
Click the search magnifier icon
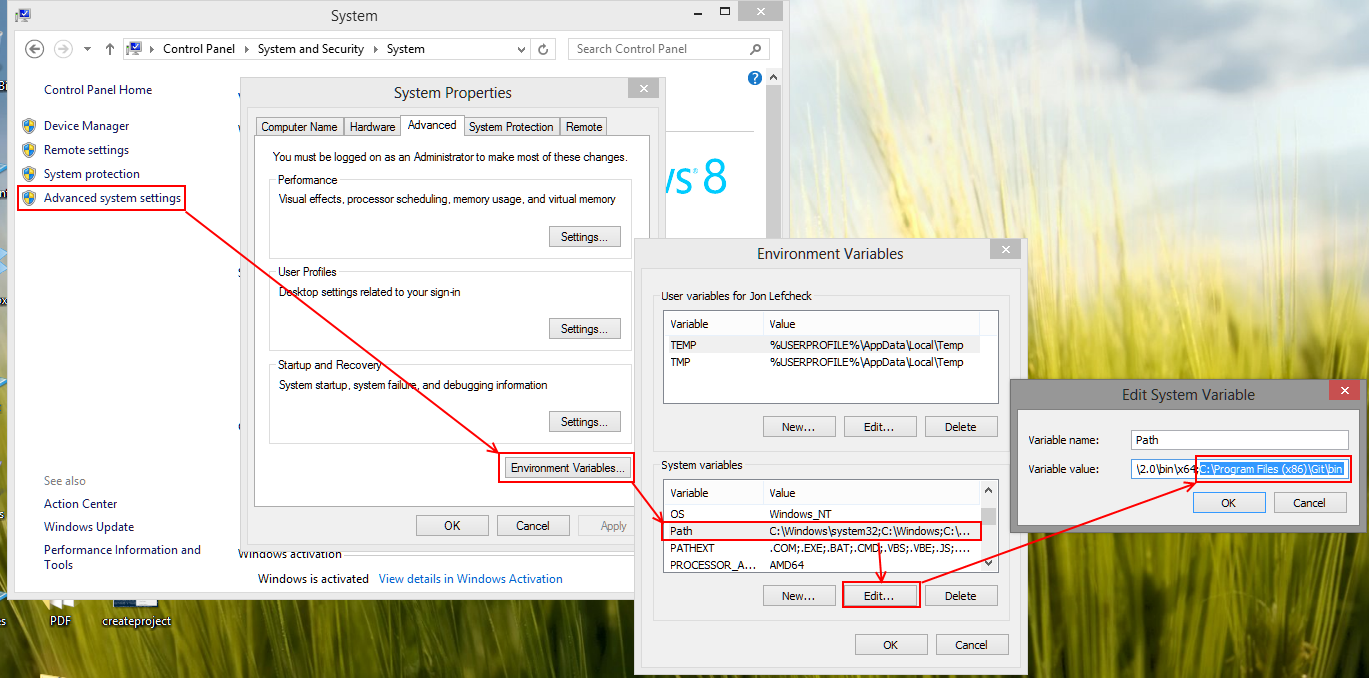[x=756, y=49]
